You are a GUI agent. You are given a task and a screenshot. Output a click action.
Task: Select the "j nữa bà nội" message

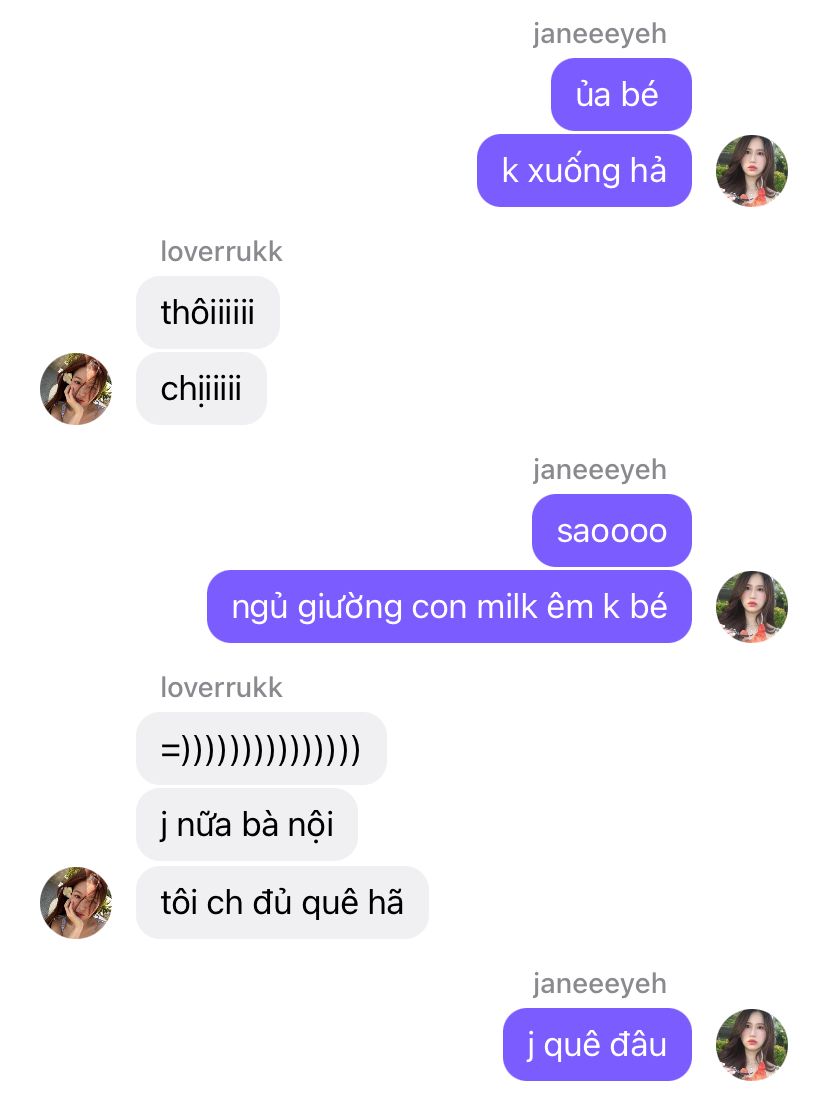point(247,825)
